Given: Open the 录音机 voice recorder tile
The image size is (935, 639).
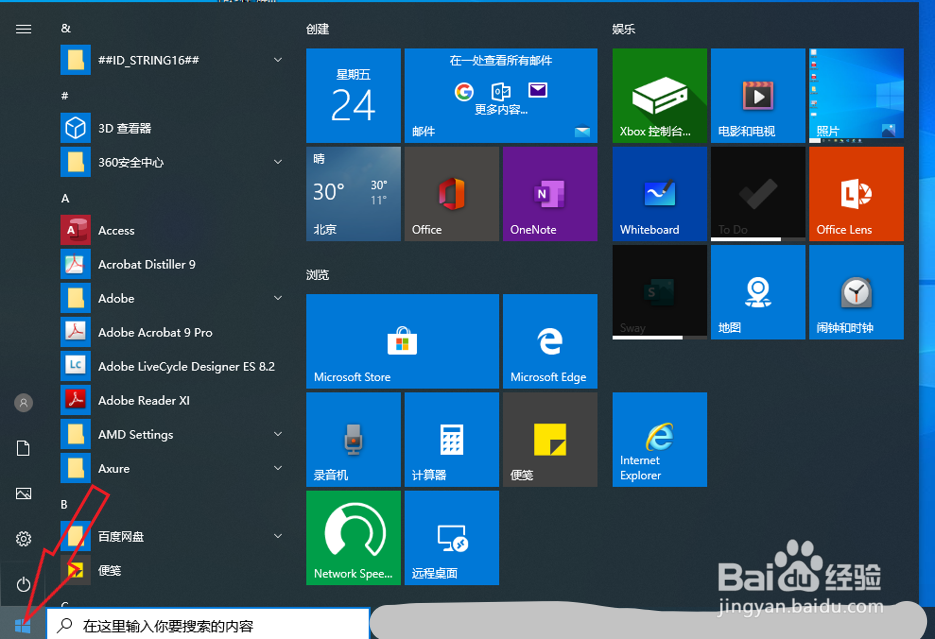Looking at the screenshot, I should [353, 439].
